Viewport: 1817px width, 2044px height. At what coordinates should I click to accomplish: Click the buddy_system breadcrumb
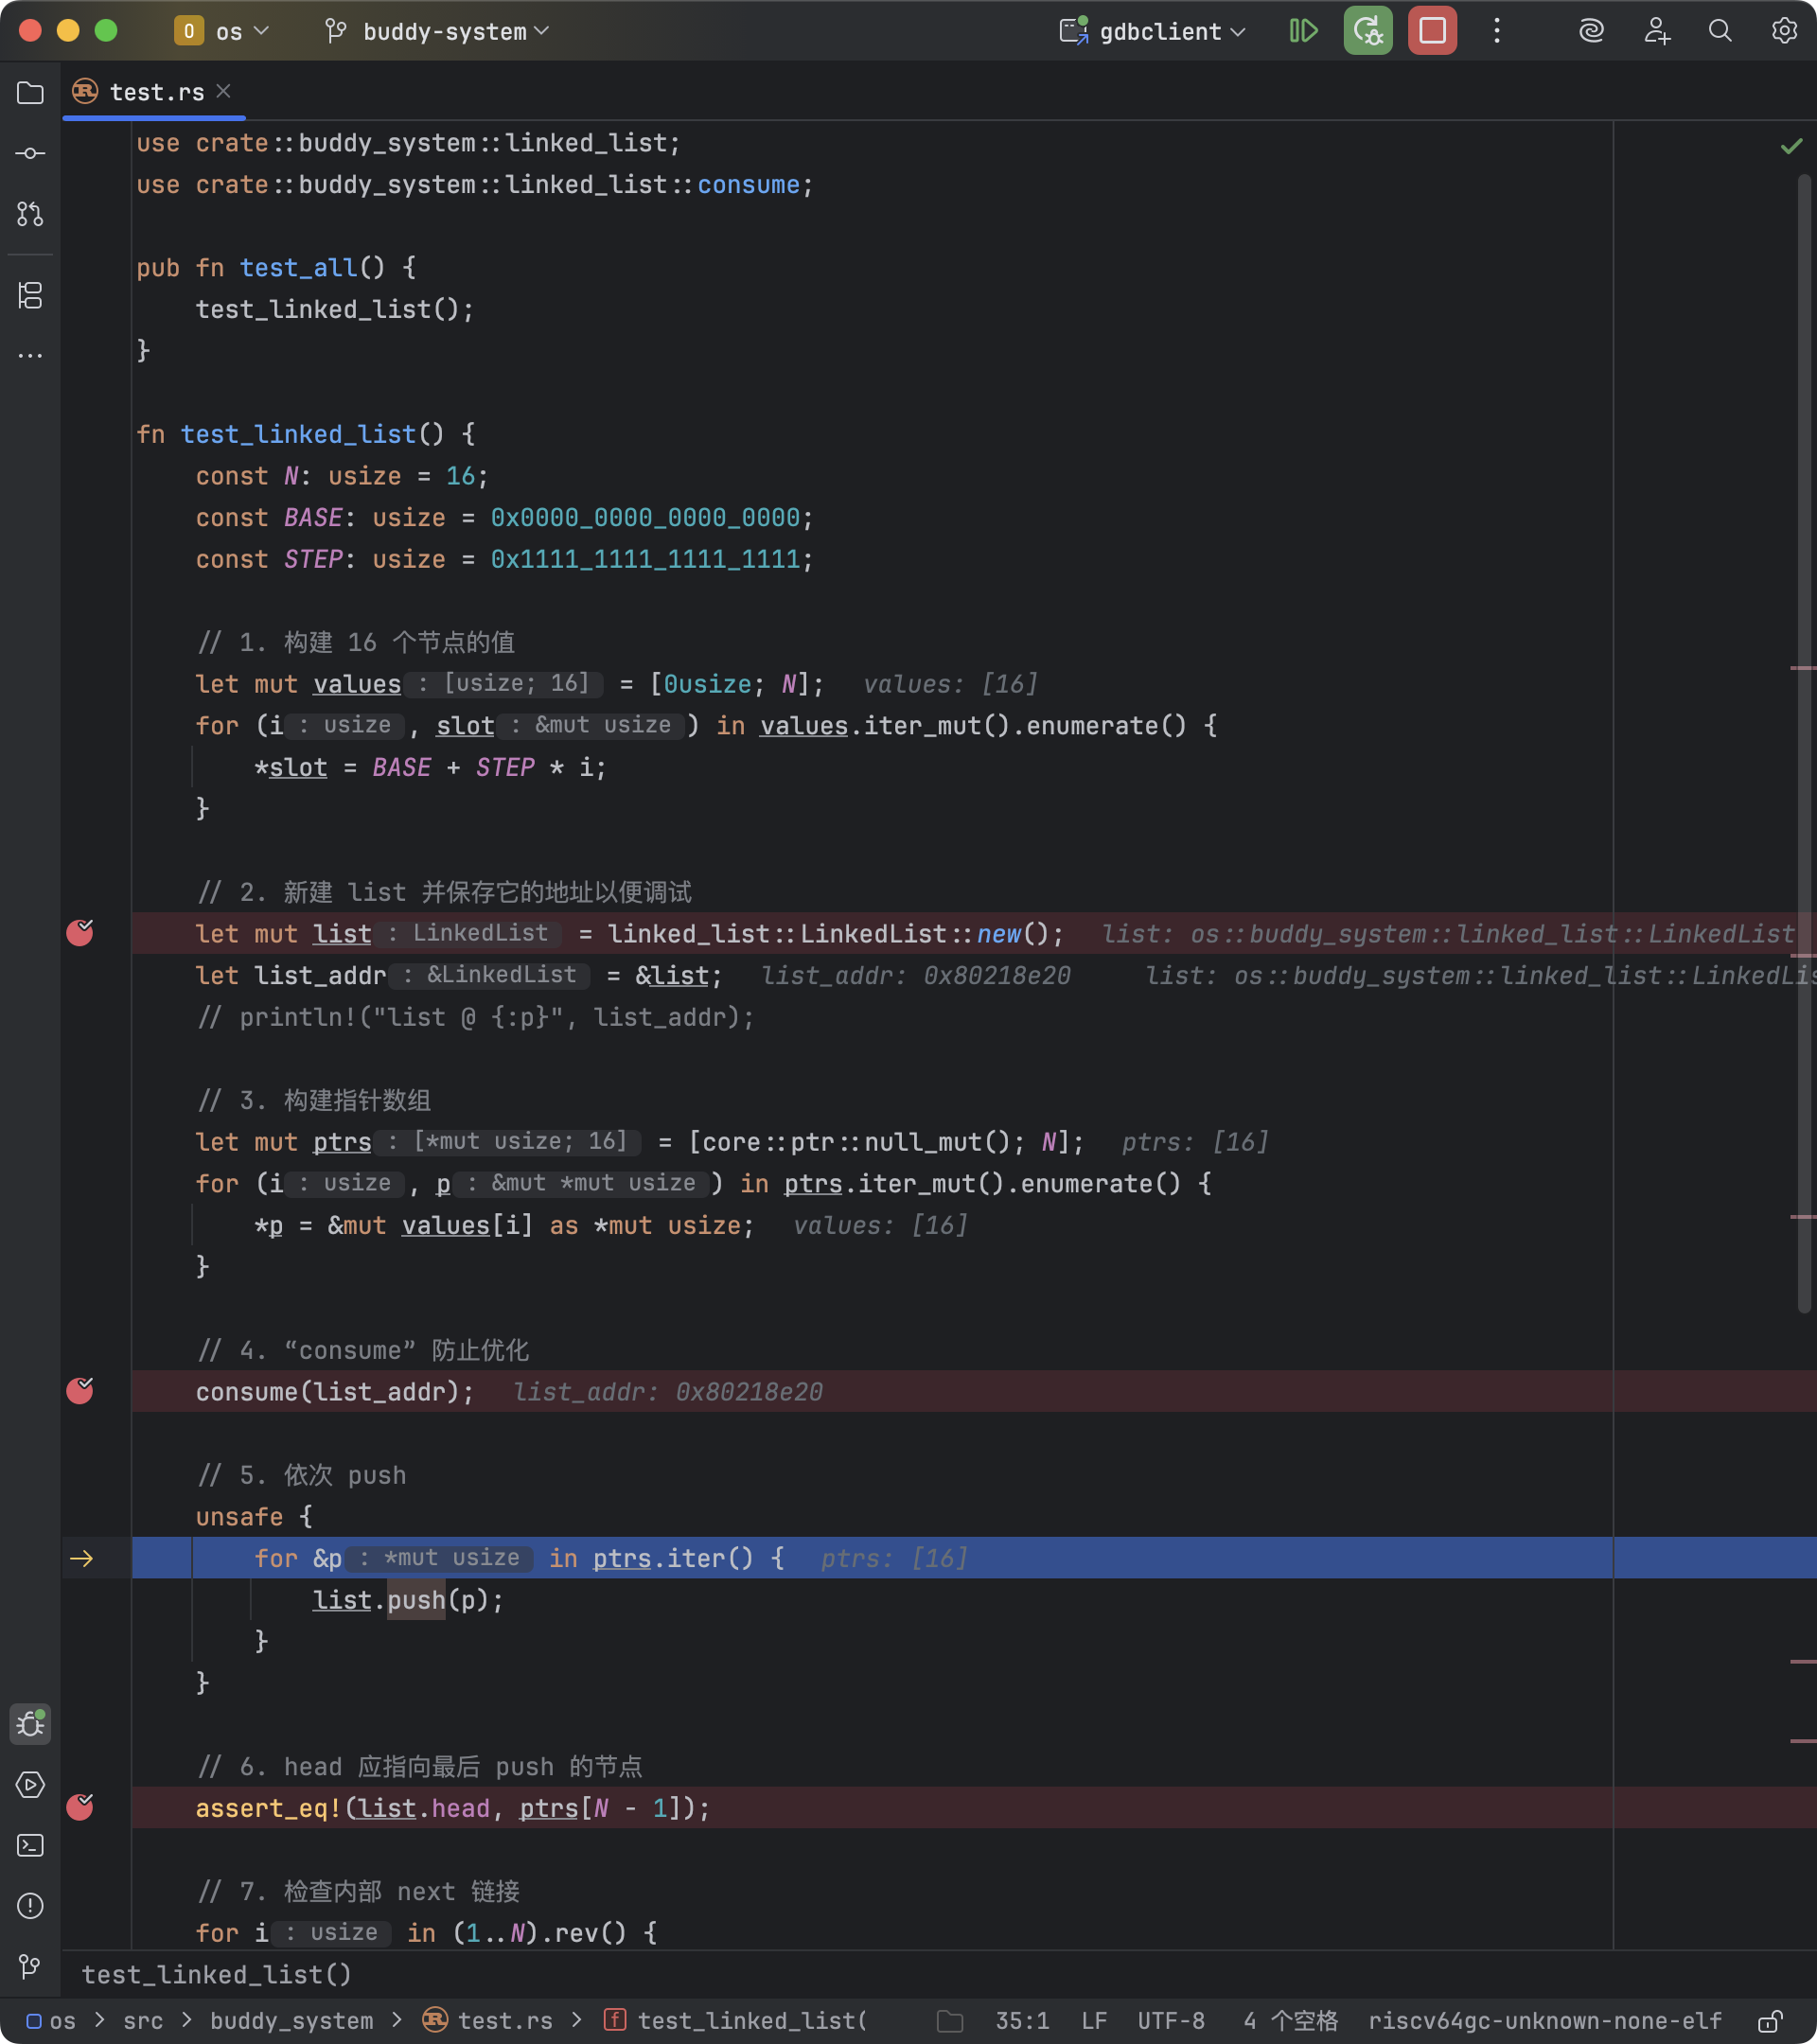point(291,2021)
